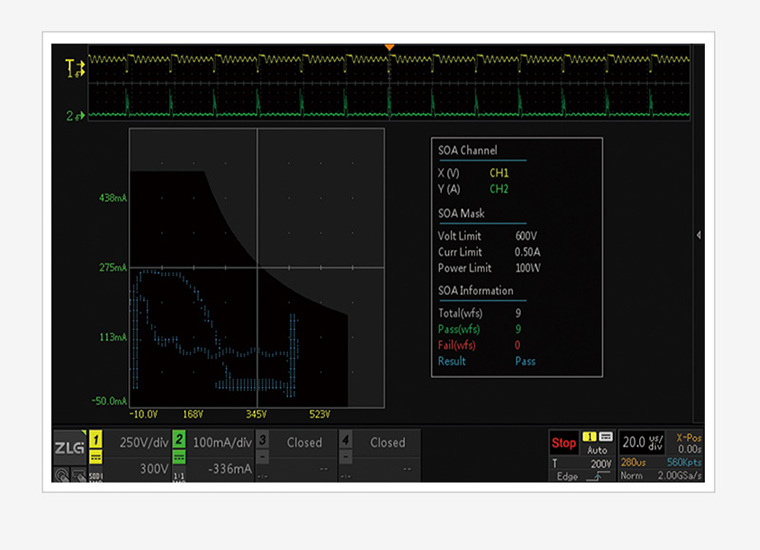Click the channel 1 probe ratio indicator
Image resolution: width=760 pixels, height=550 pixels.
[x=96, y=476]
